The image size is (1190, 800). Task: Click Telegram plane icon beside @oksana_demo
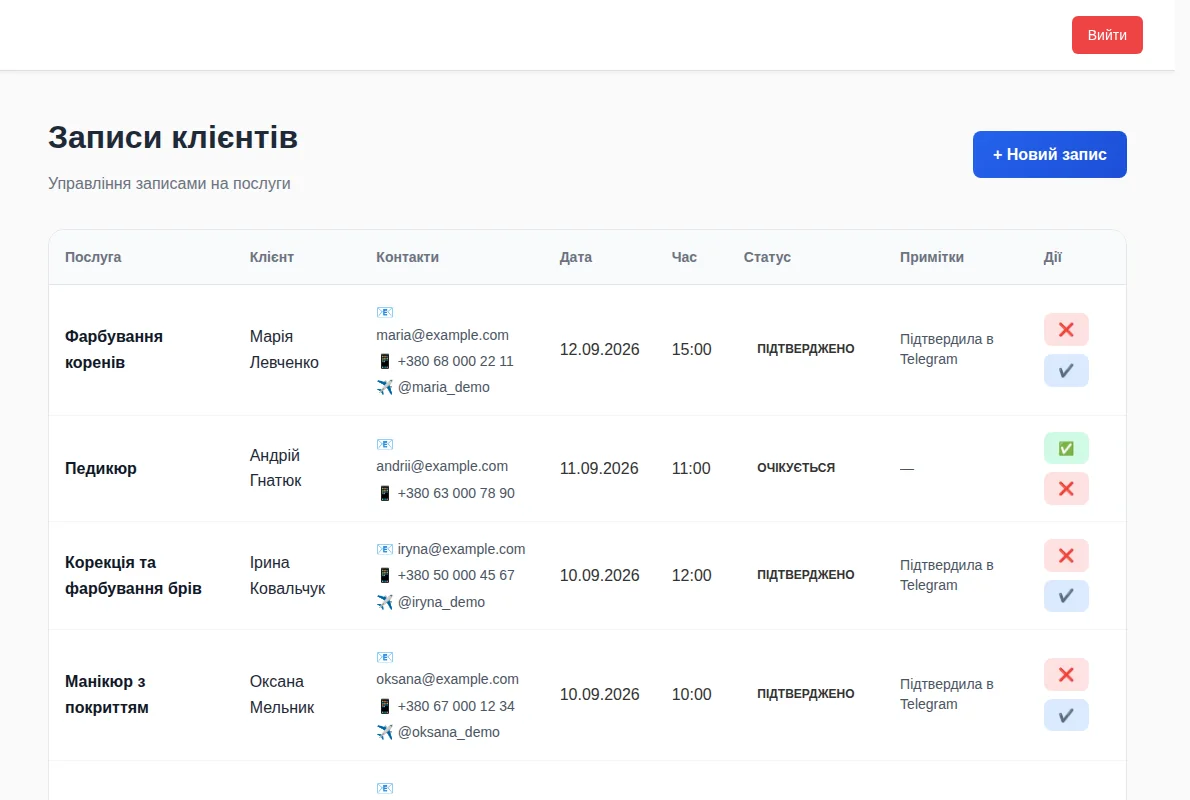[385, 732]
